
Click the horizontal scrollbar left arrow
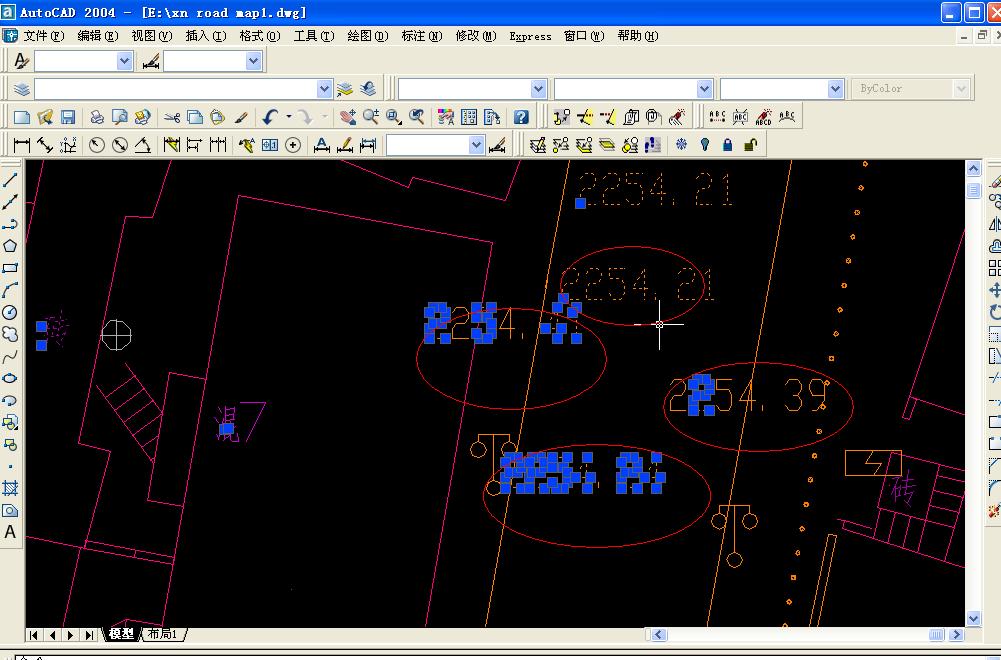[x=658, y=634]
